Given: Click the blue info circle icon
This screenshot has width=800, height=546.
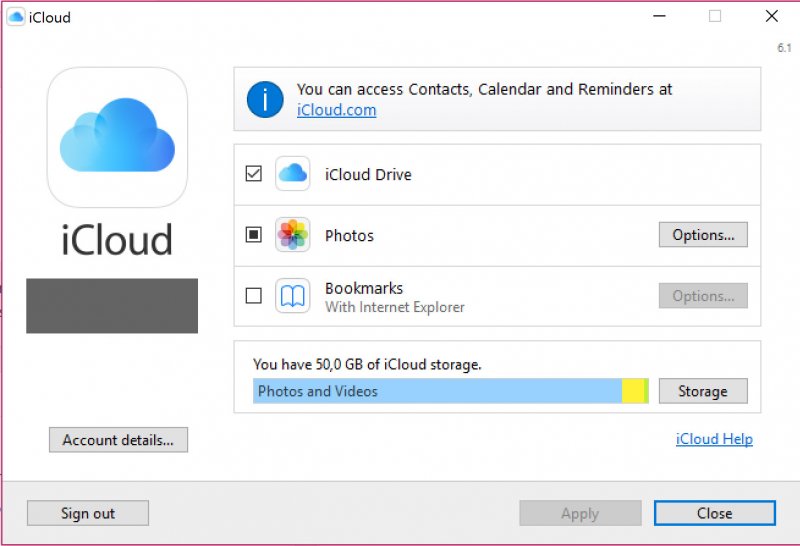Looking at the screenshot, I should pyautogui.click(x=265, y=100).
